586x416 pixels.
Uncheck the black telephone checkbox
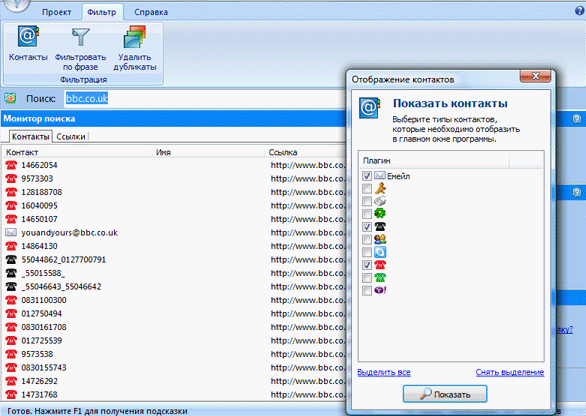click(x=367, y=227)
